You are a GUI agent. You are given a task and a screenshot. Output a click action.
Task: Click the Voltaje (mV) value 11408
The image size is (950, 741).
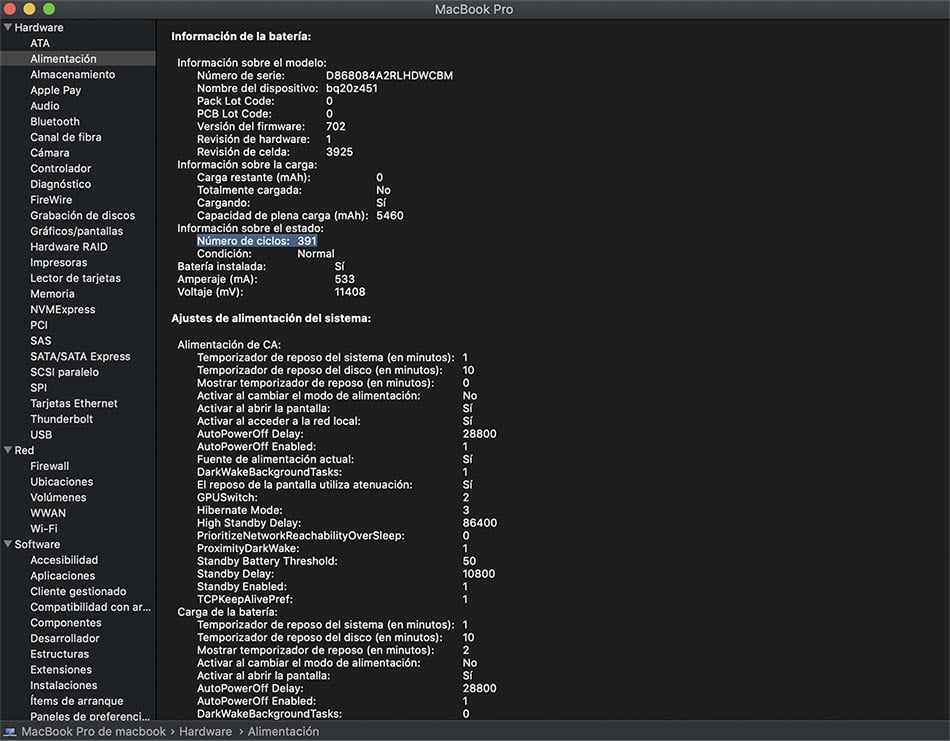coord(350,292)
